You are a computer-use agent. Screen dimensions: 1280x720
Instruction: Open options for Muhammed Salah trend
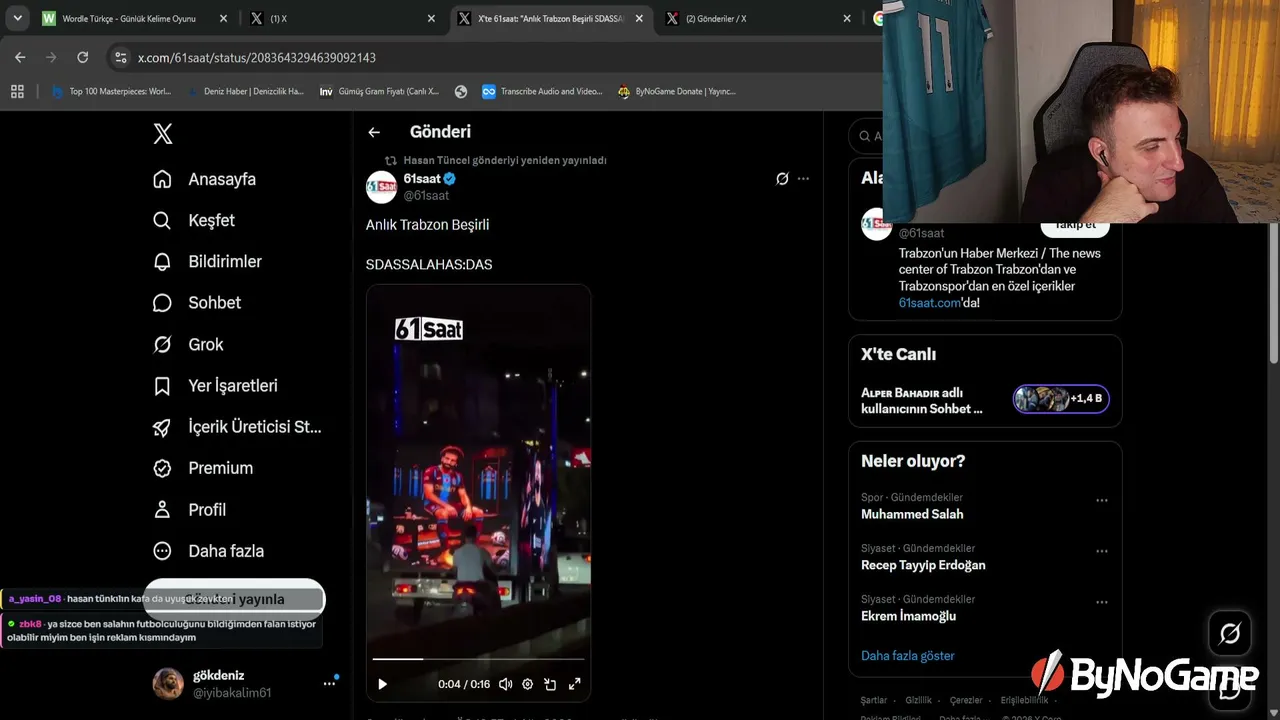coord(1102,500)
